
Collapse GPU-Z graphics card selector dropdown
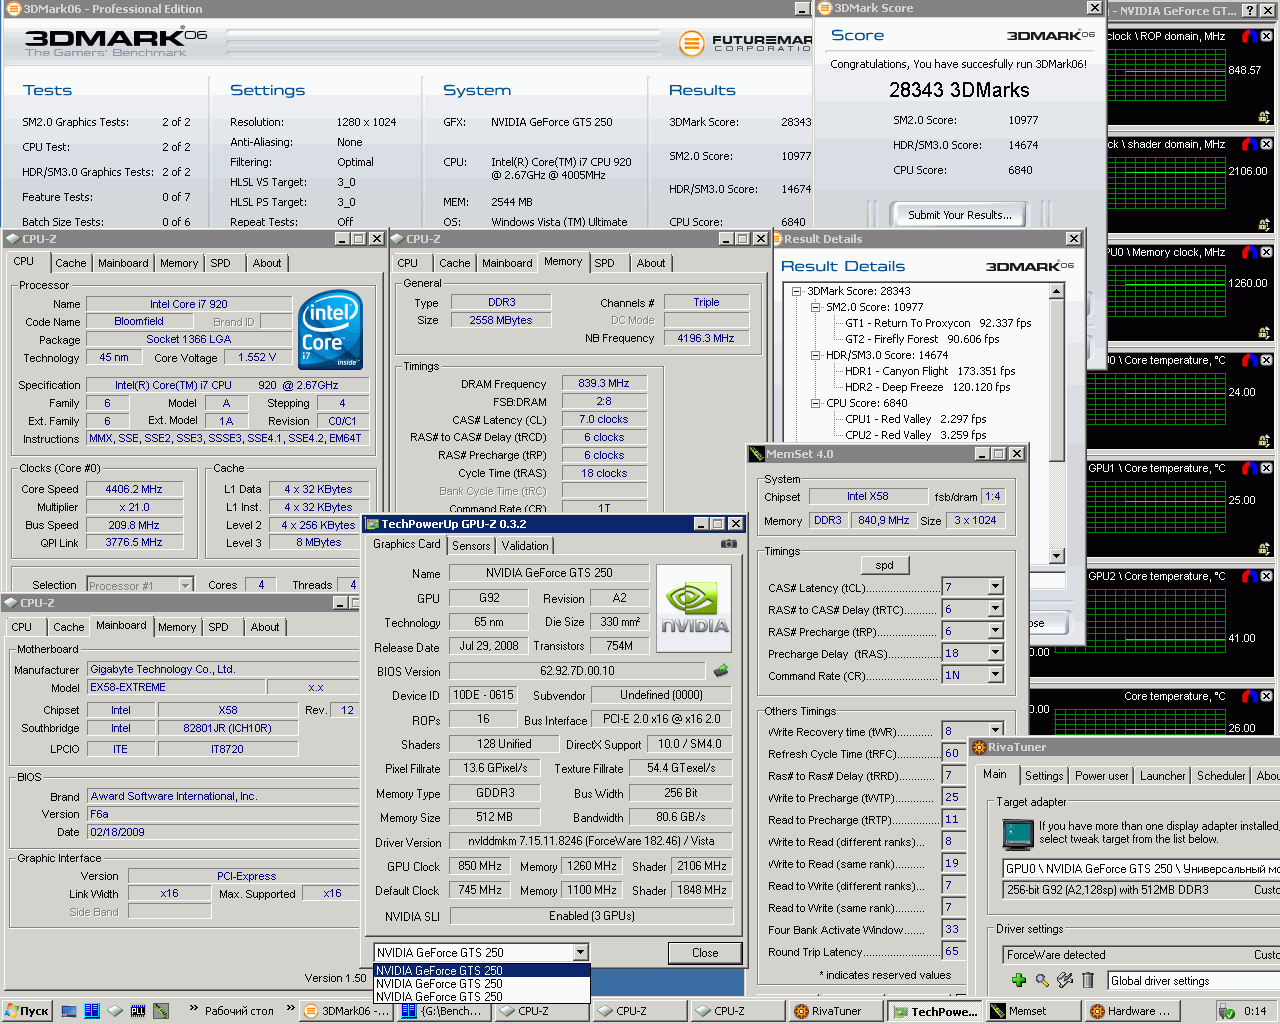pos(580,953)
